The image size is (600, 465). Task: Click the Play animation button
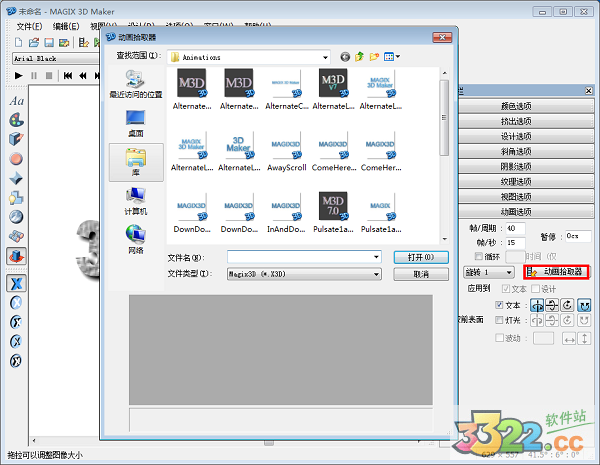20,75
